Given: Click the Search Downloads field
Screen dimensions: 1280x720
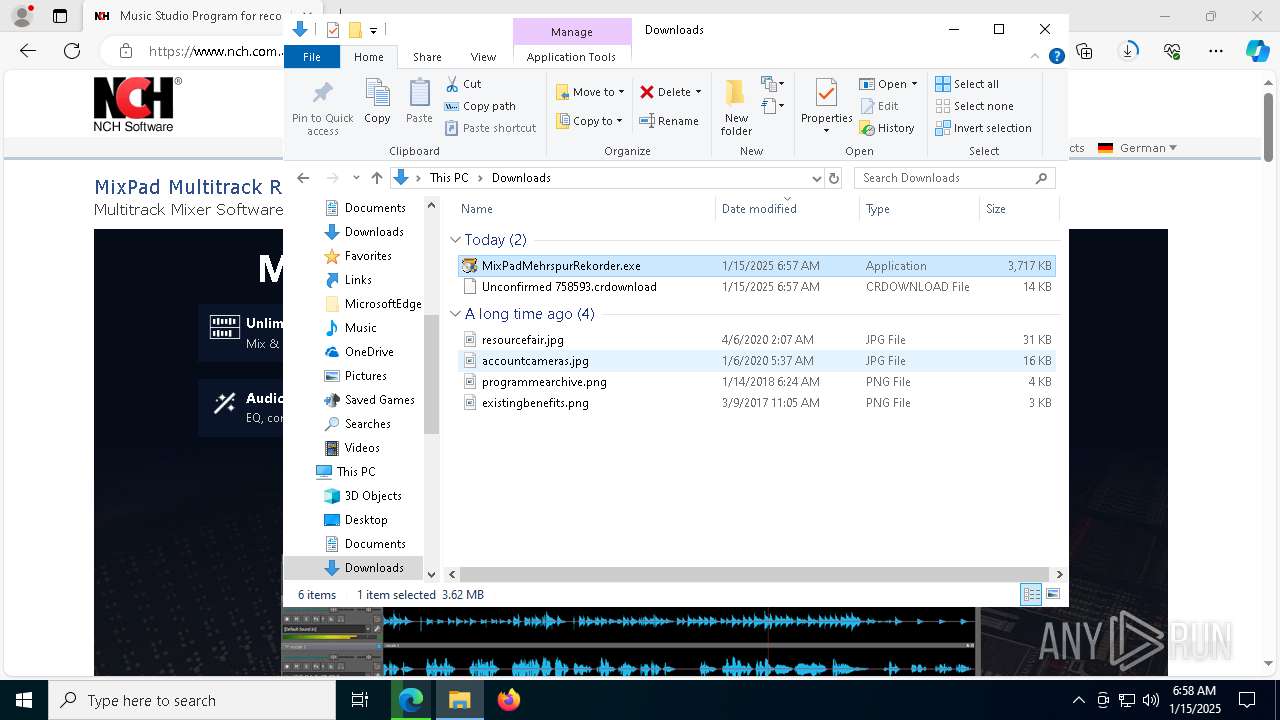Looking at the screenshot, I should (954, 178).
